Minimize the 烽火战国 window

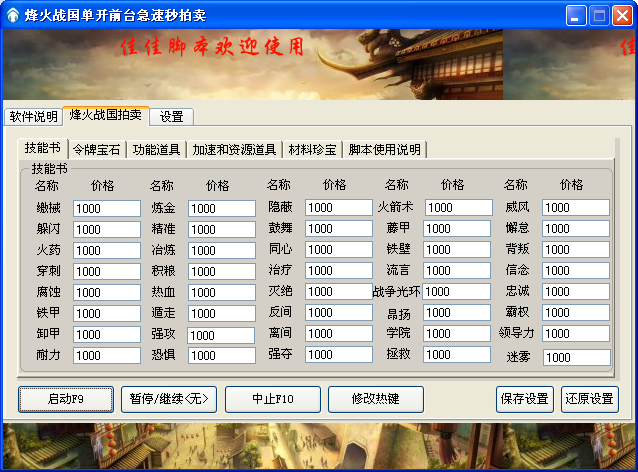pos(576,15)
